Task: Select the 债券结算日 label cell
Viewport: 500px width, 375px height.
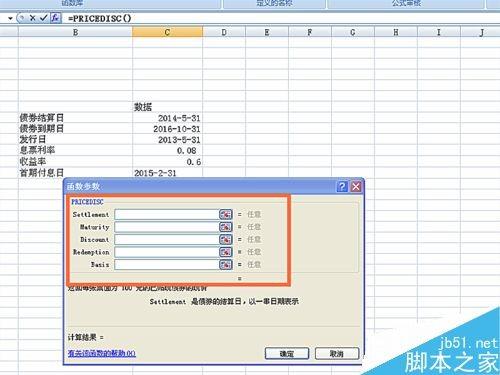Action: pos(75,118)
